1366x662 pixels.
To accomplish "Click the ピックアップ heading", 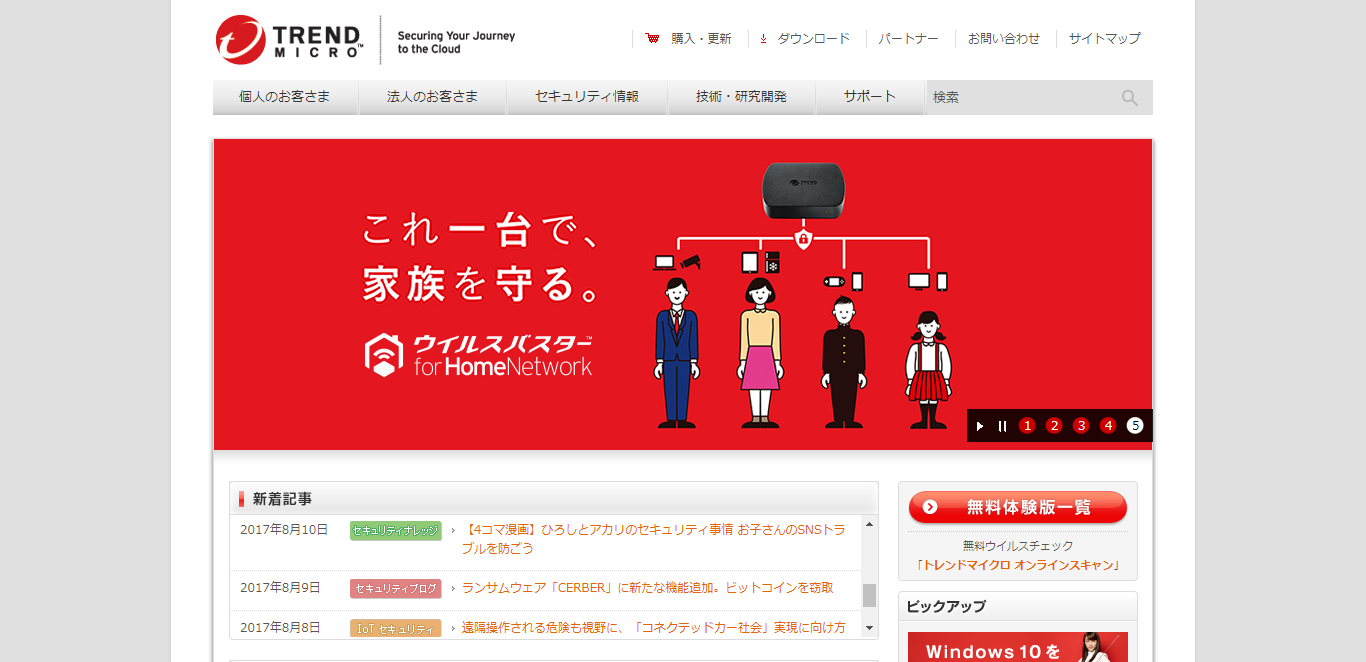I will point(946,606).
